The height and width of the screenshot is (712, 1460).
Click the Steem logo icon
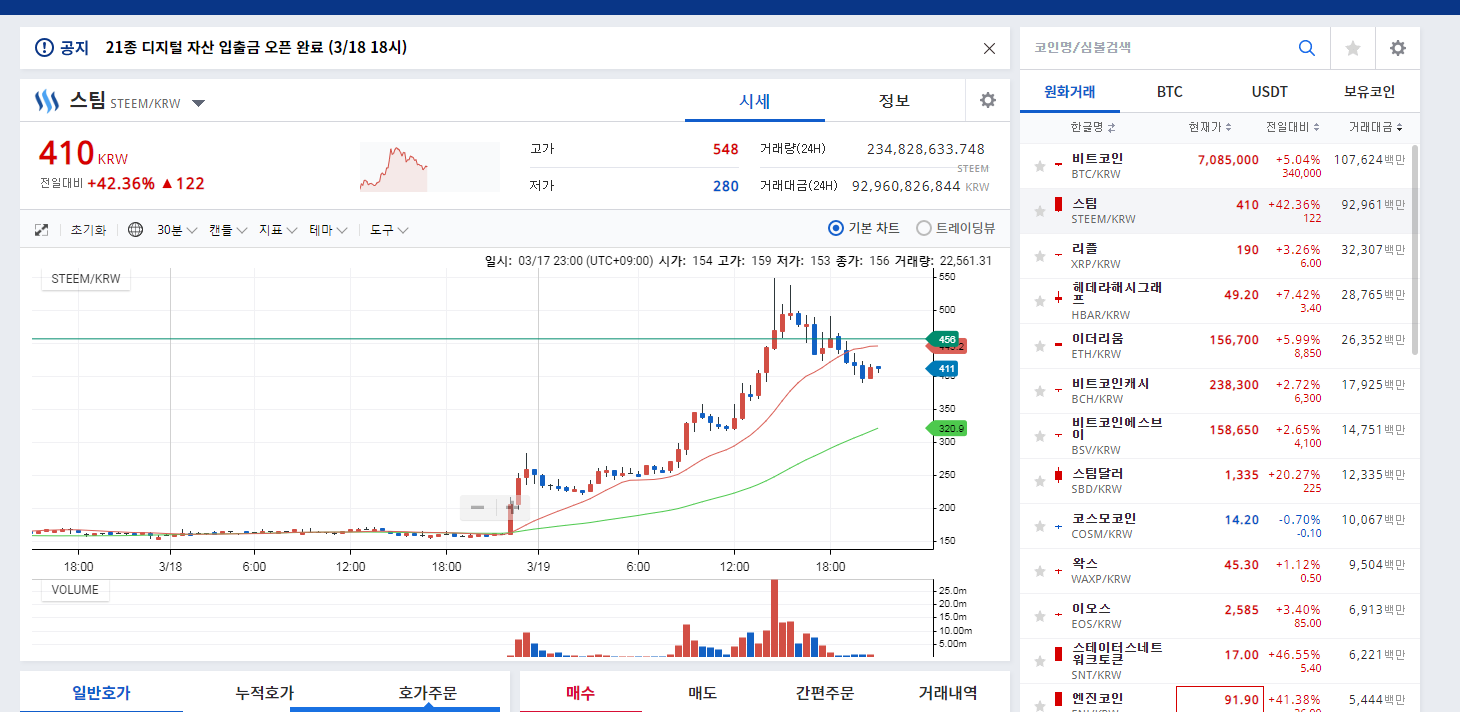(48, 101)
